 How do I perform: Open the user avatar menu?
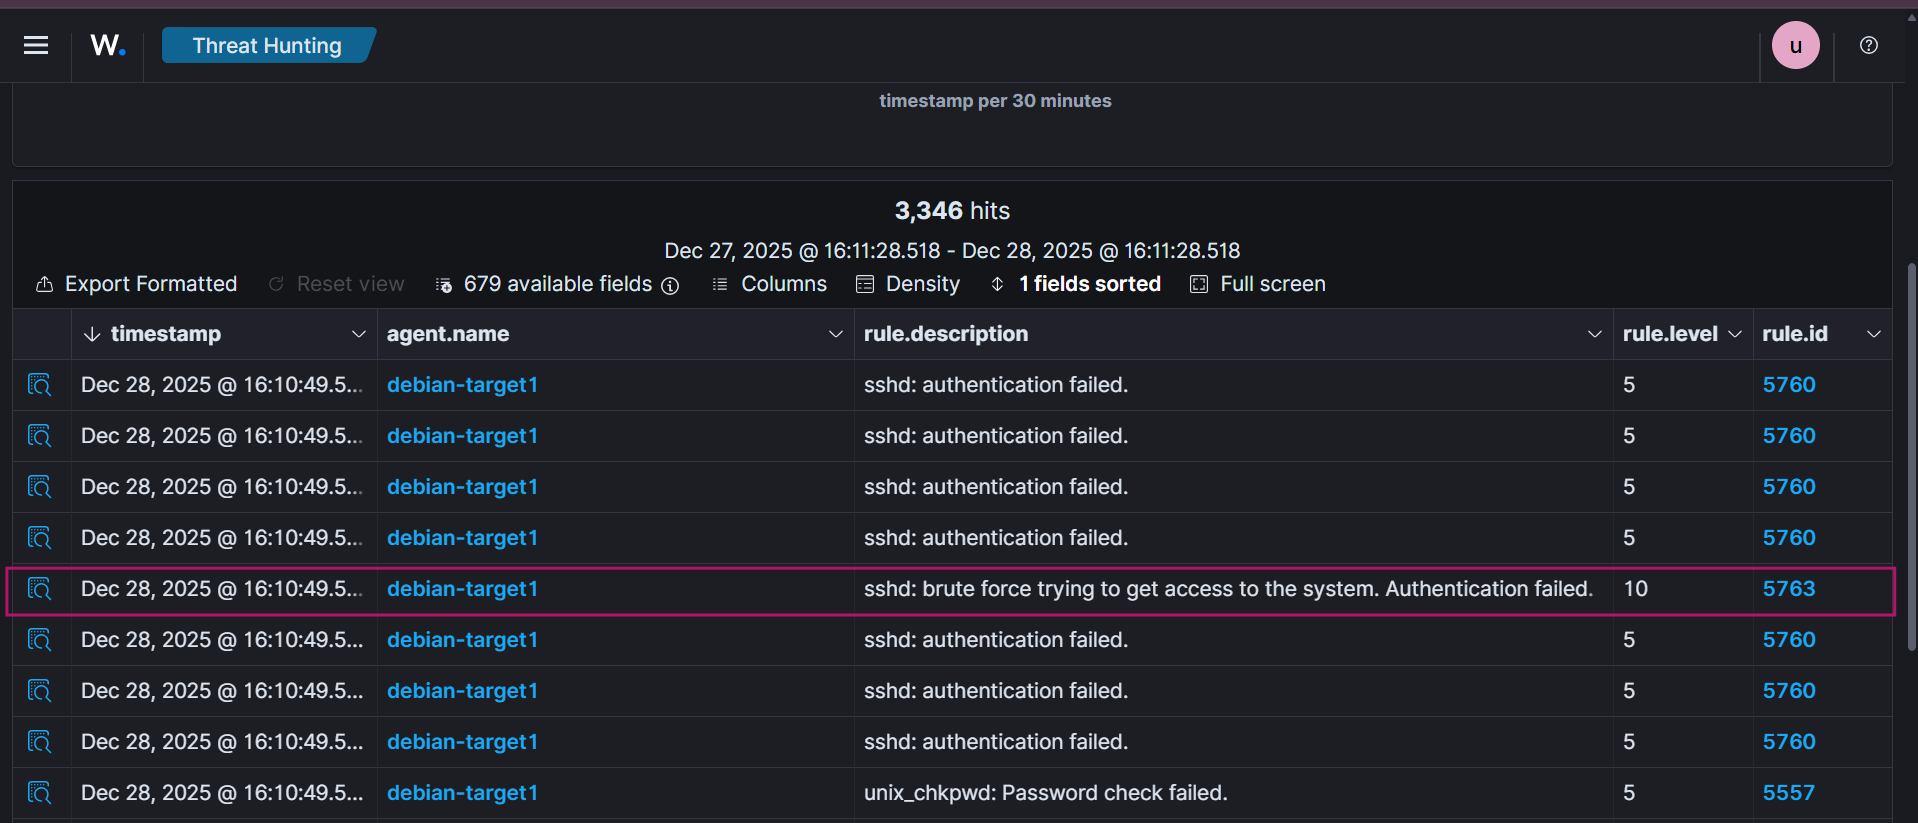pyautogui.click(x=1795, y=45)
